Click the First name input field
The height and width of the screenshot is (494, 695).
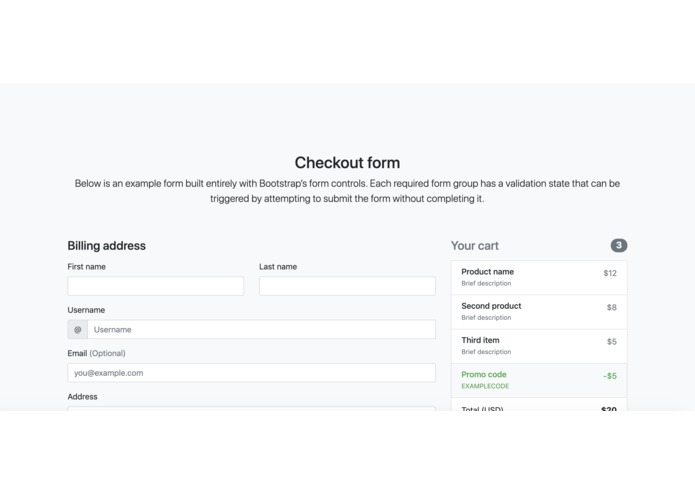156,286
